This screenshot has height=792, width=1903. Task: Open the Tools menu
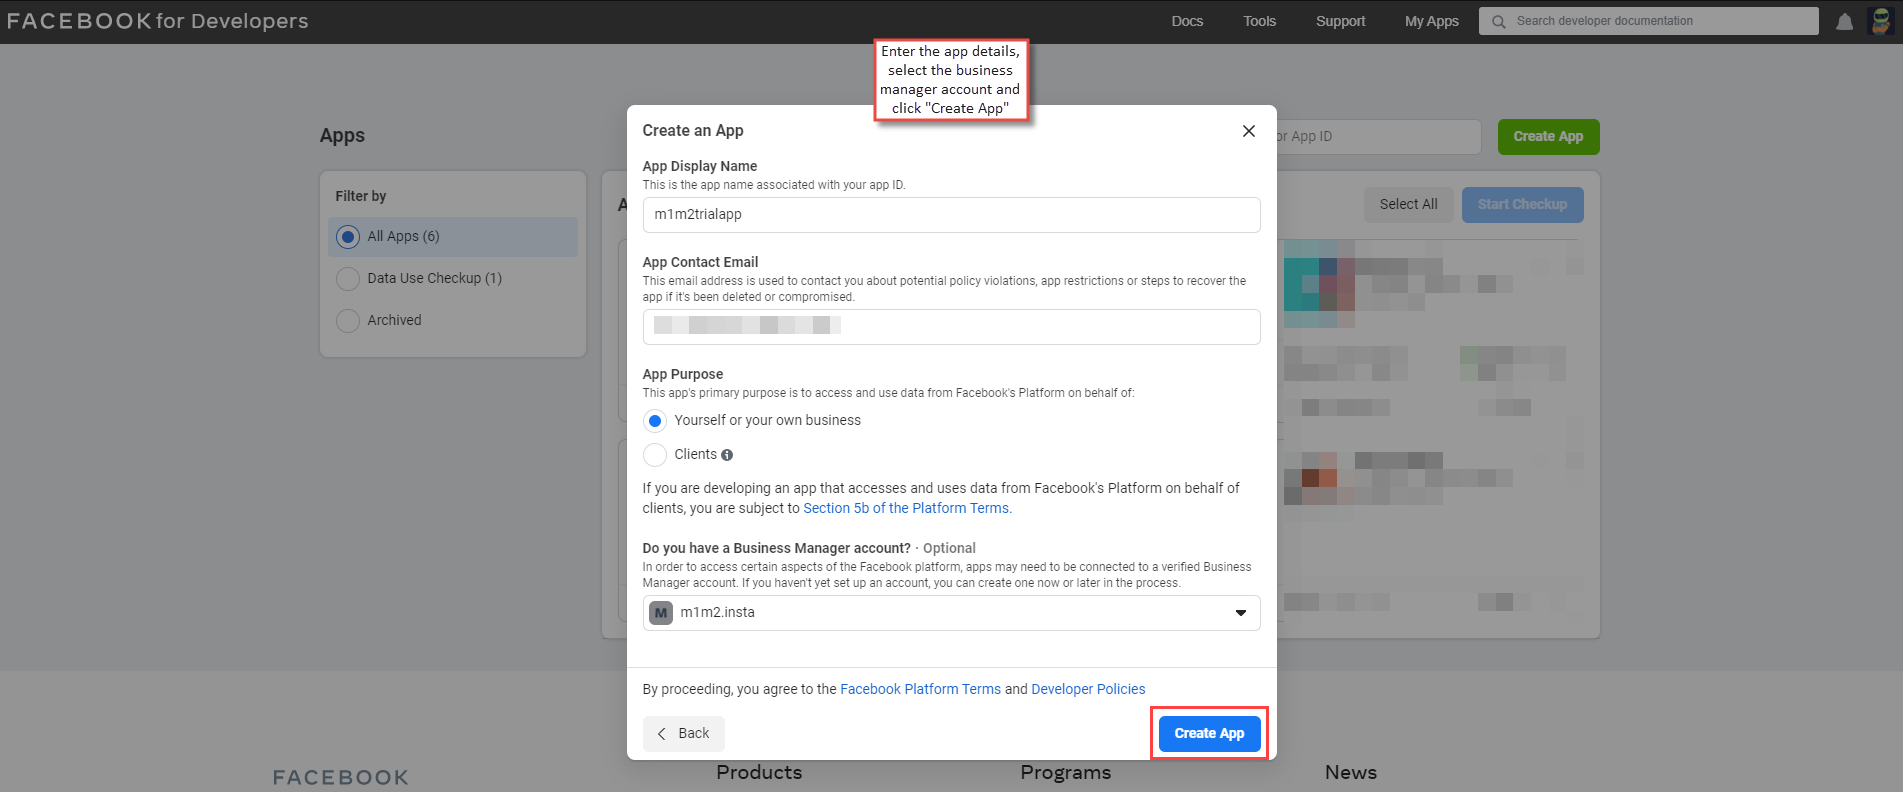(x=1259, y=21)
